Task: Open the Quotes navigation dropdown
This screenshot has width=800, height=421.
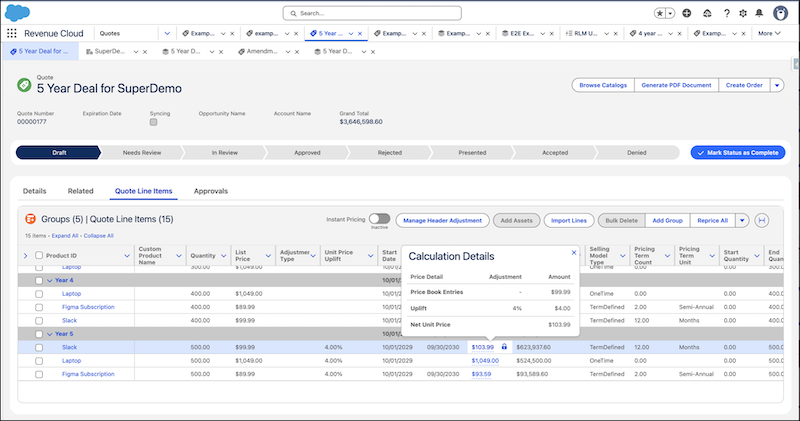Action: click(x=167, y=34)
